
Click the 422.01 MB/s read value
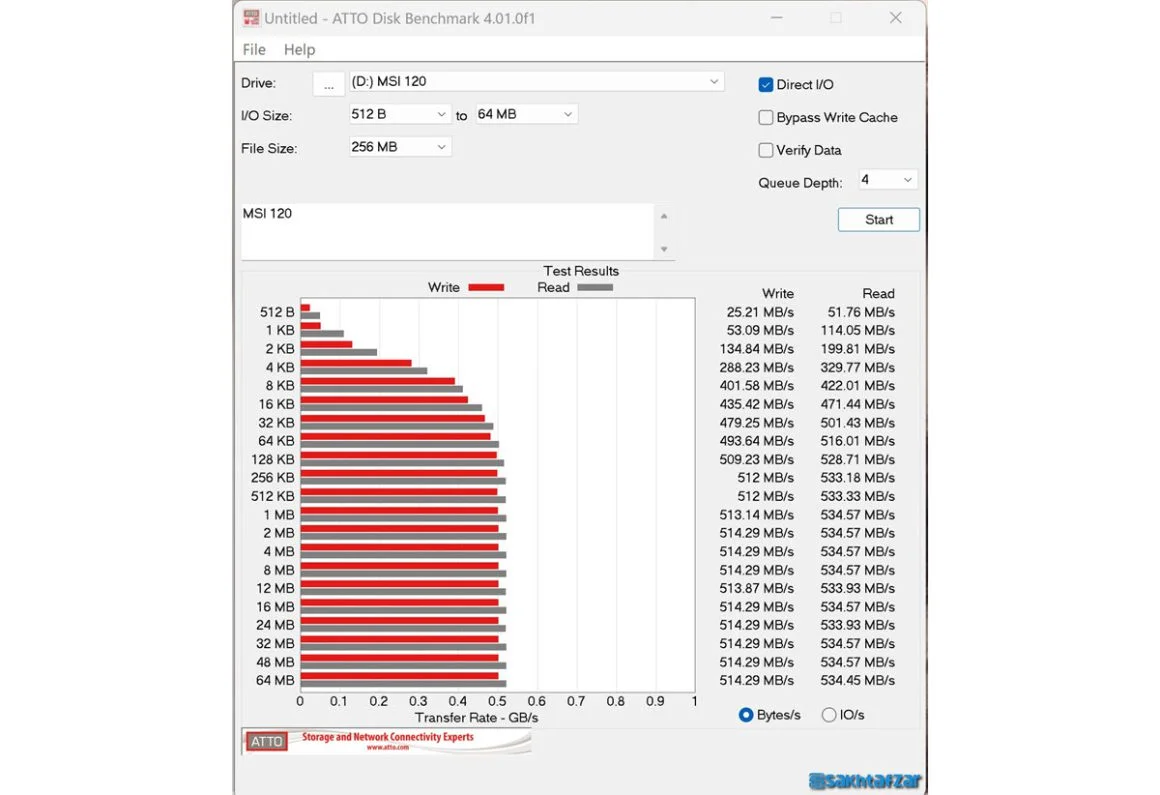click(857, 386)
